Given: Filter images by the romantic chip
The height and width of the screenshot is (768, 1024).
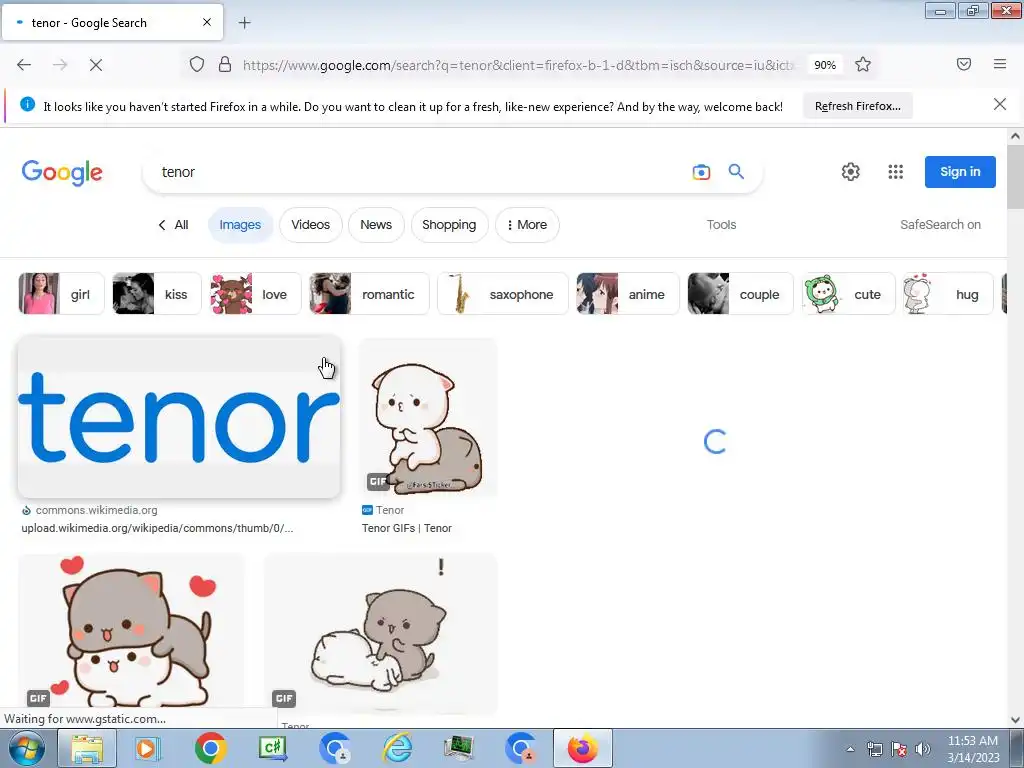Looking at the screenshot, I should [x=369, y=294].
